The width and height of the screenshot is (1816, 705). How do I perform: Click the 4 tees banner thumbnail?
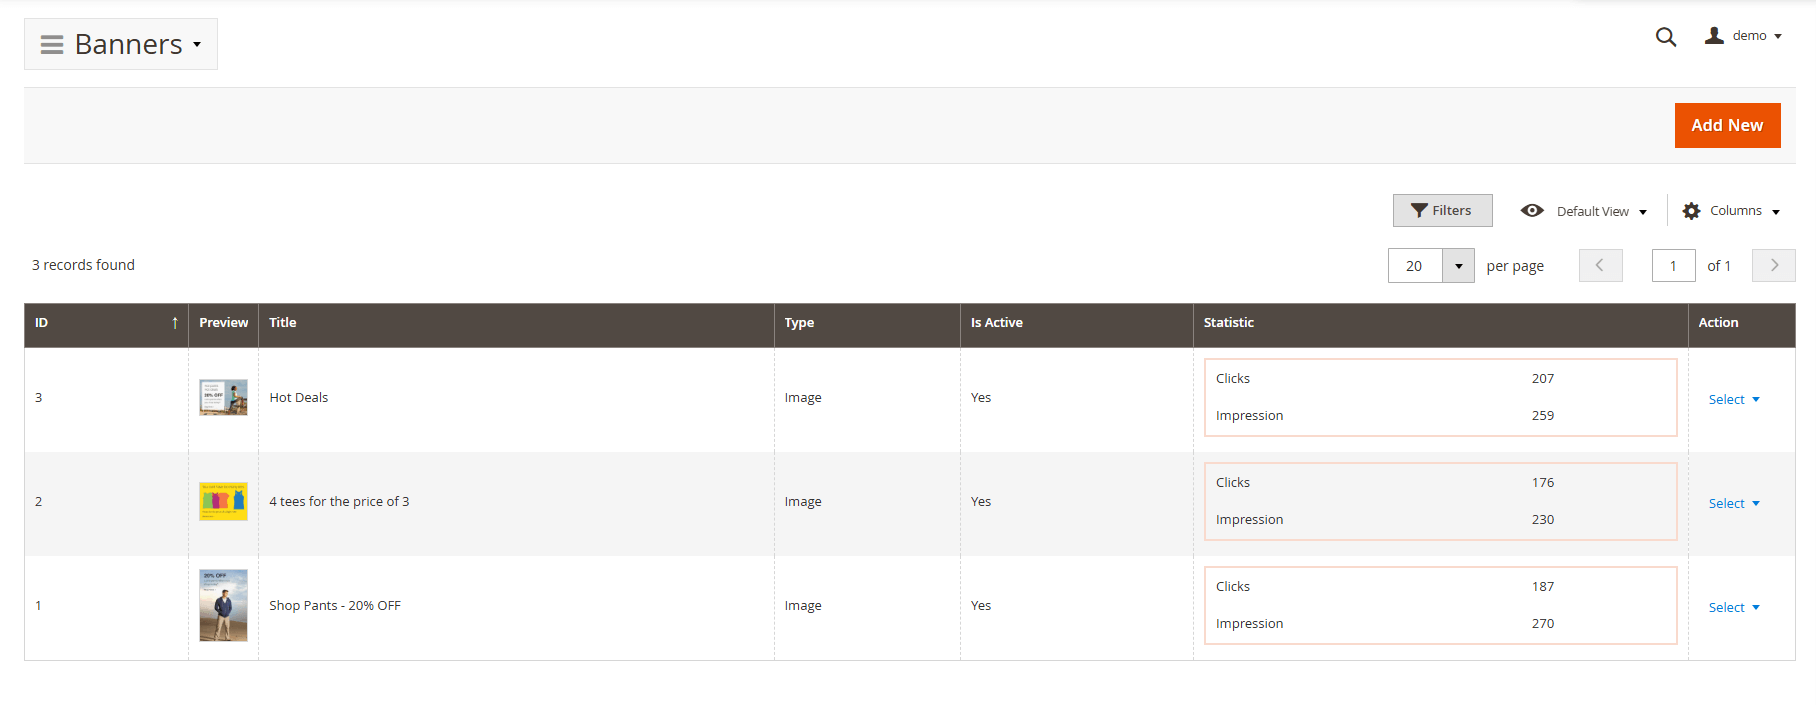(223, 502)
